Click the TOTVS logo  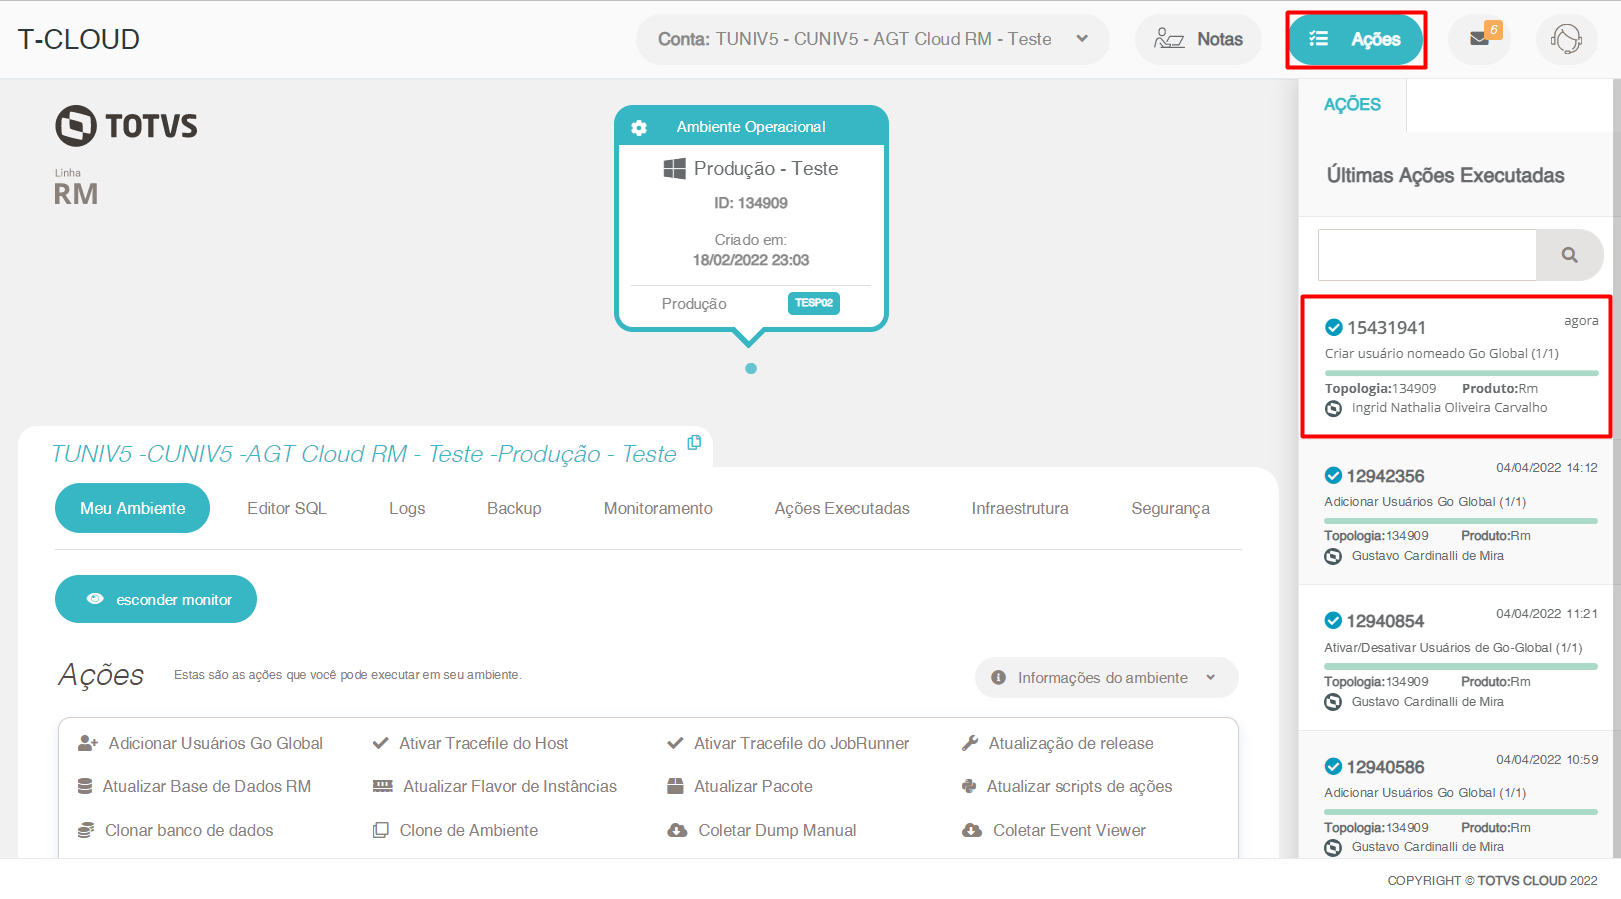pyautogui.click(x=126, y=126)
